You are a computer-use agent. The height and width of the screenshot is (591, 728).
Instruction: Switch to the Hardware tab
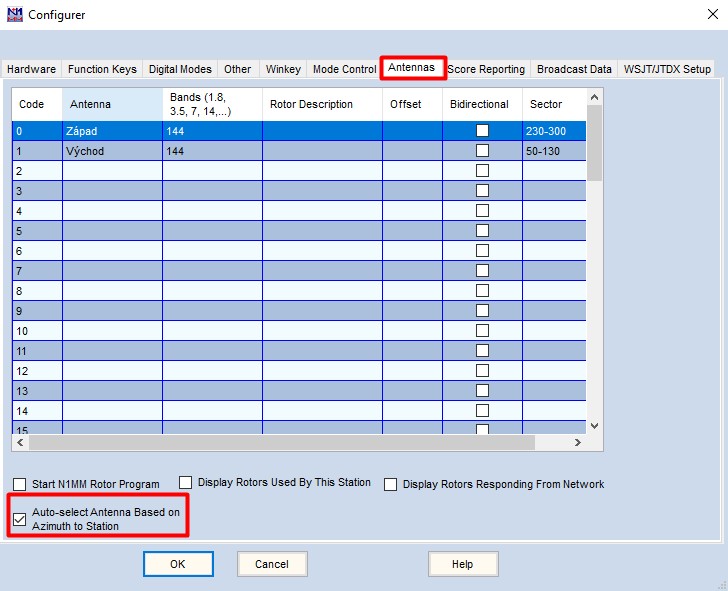click(31, 69)
